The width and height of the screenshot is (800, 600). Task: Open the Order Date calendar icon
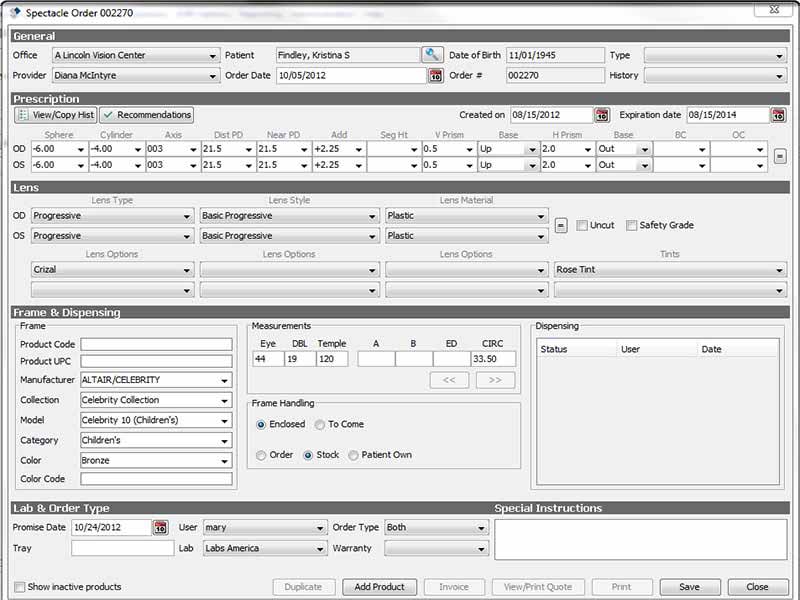pyautogui.click(x=435, y=76)
